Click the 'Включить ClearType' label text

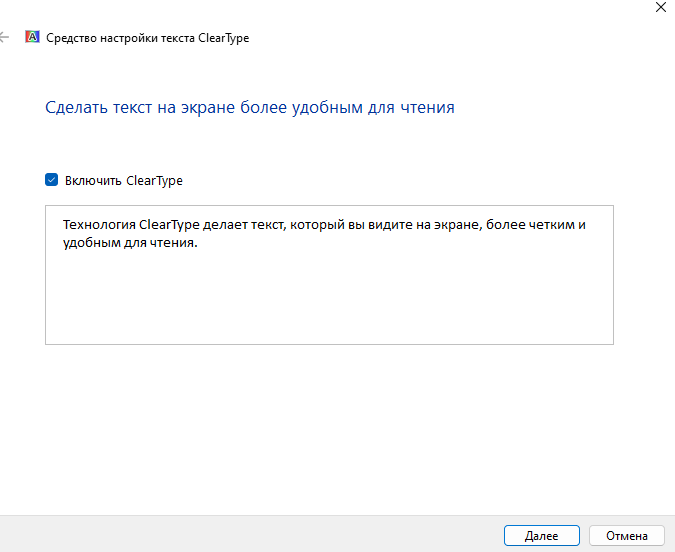[124, 180]
